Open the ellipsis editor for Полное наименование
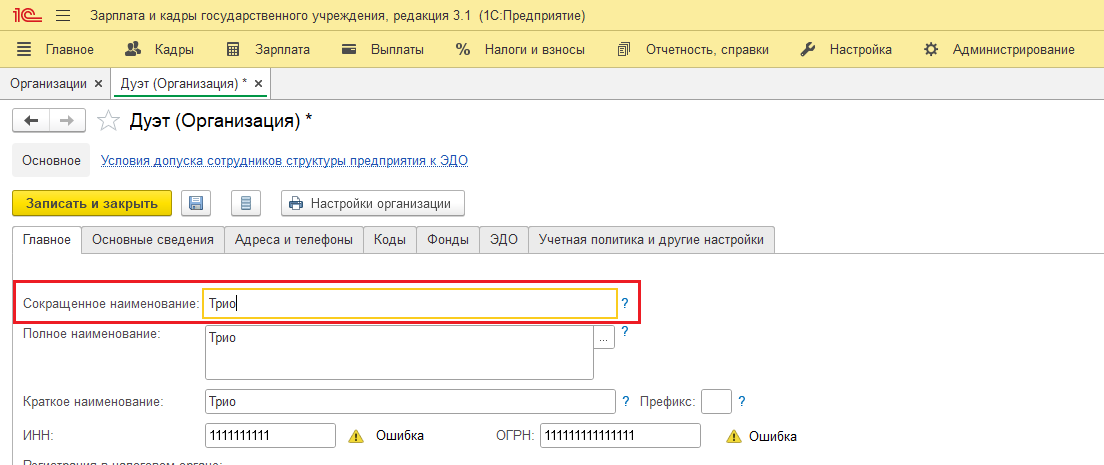This screenshot has height=465, width=1104. [604, 337]
